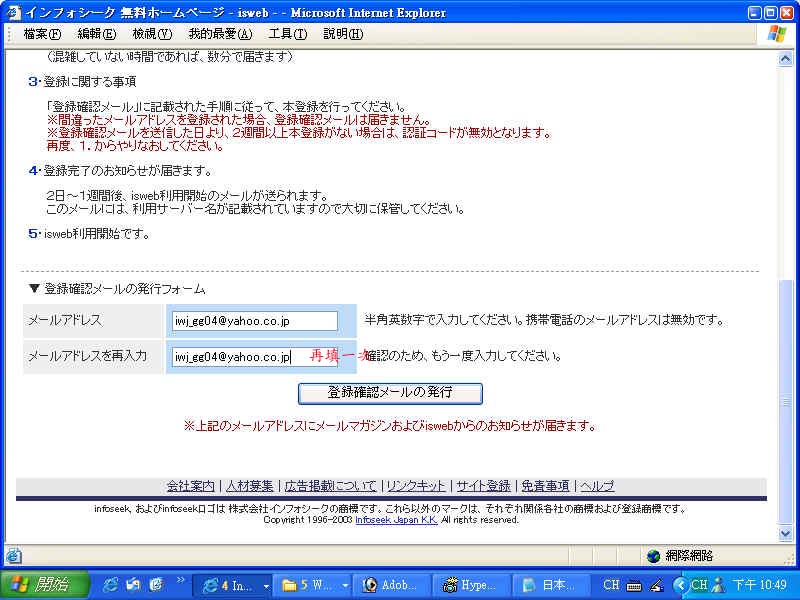Click the page scrollbar down arrow
Image resolution: width=800 pixels, height=600 pixels.
785,534
